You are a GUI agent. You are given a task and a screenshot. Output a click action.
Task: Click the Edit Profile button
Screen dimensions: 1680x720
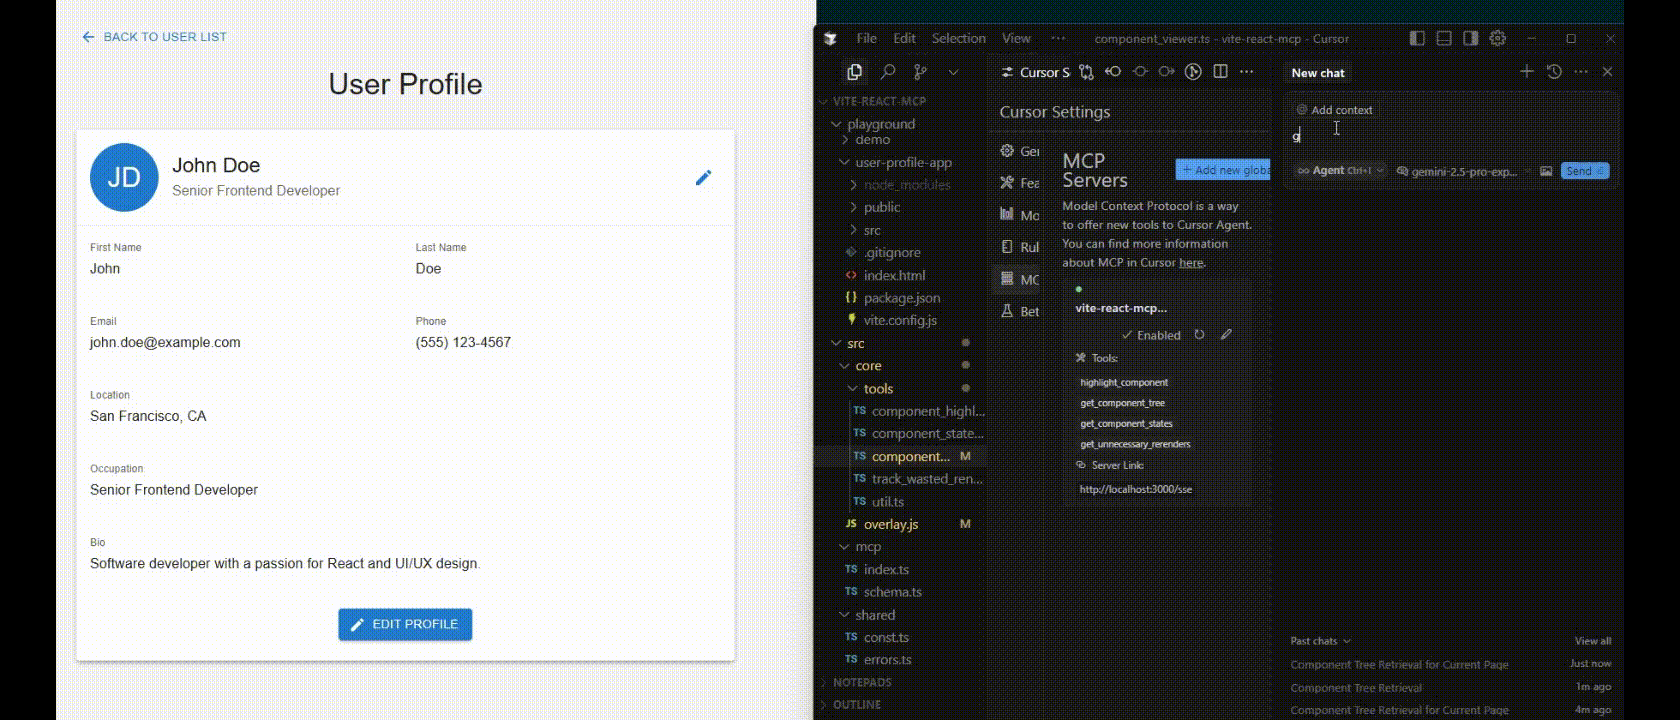pyautogui.click(x=405, y=624)
